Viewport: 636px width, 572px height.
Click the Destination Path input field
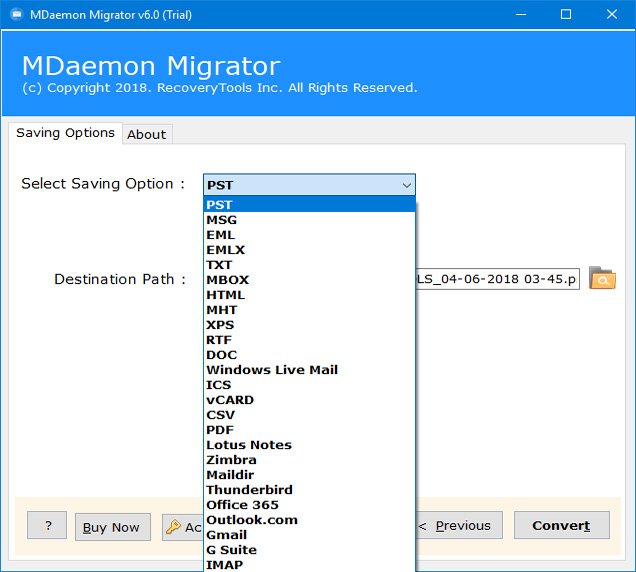tap(497, 279)
